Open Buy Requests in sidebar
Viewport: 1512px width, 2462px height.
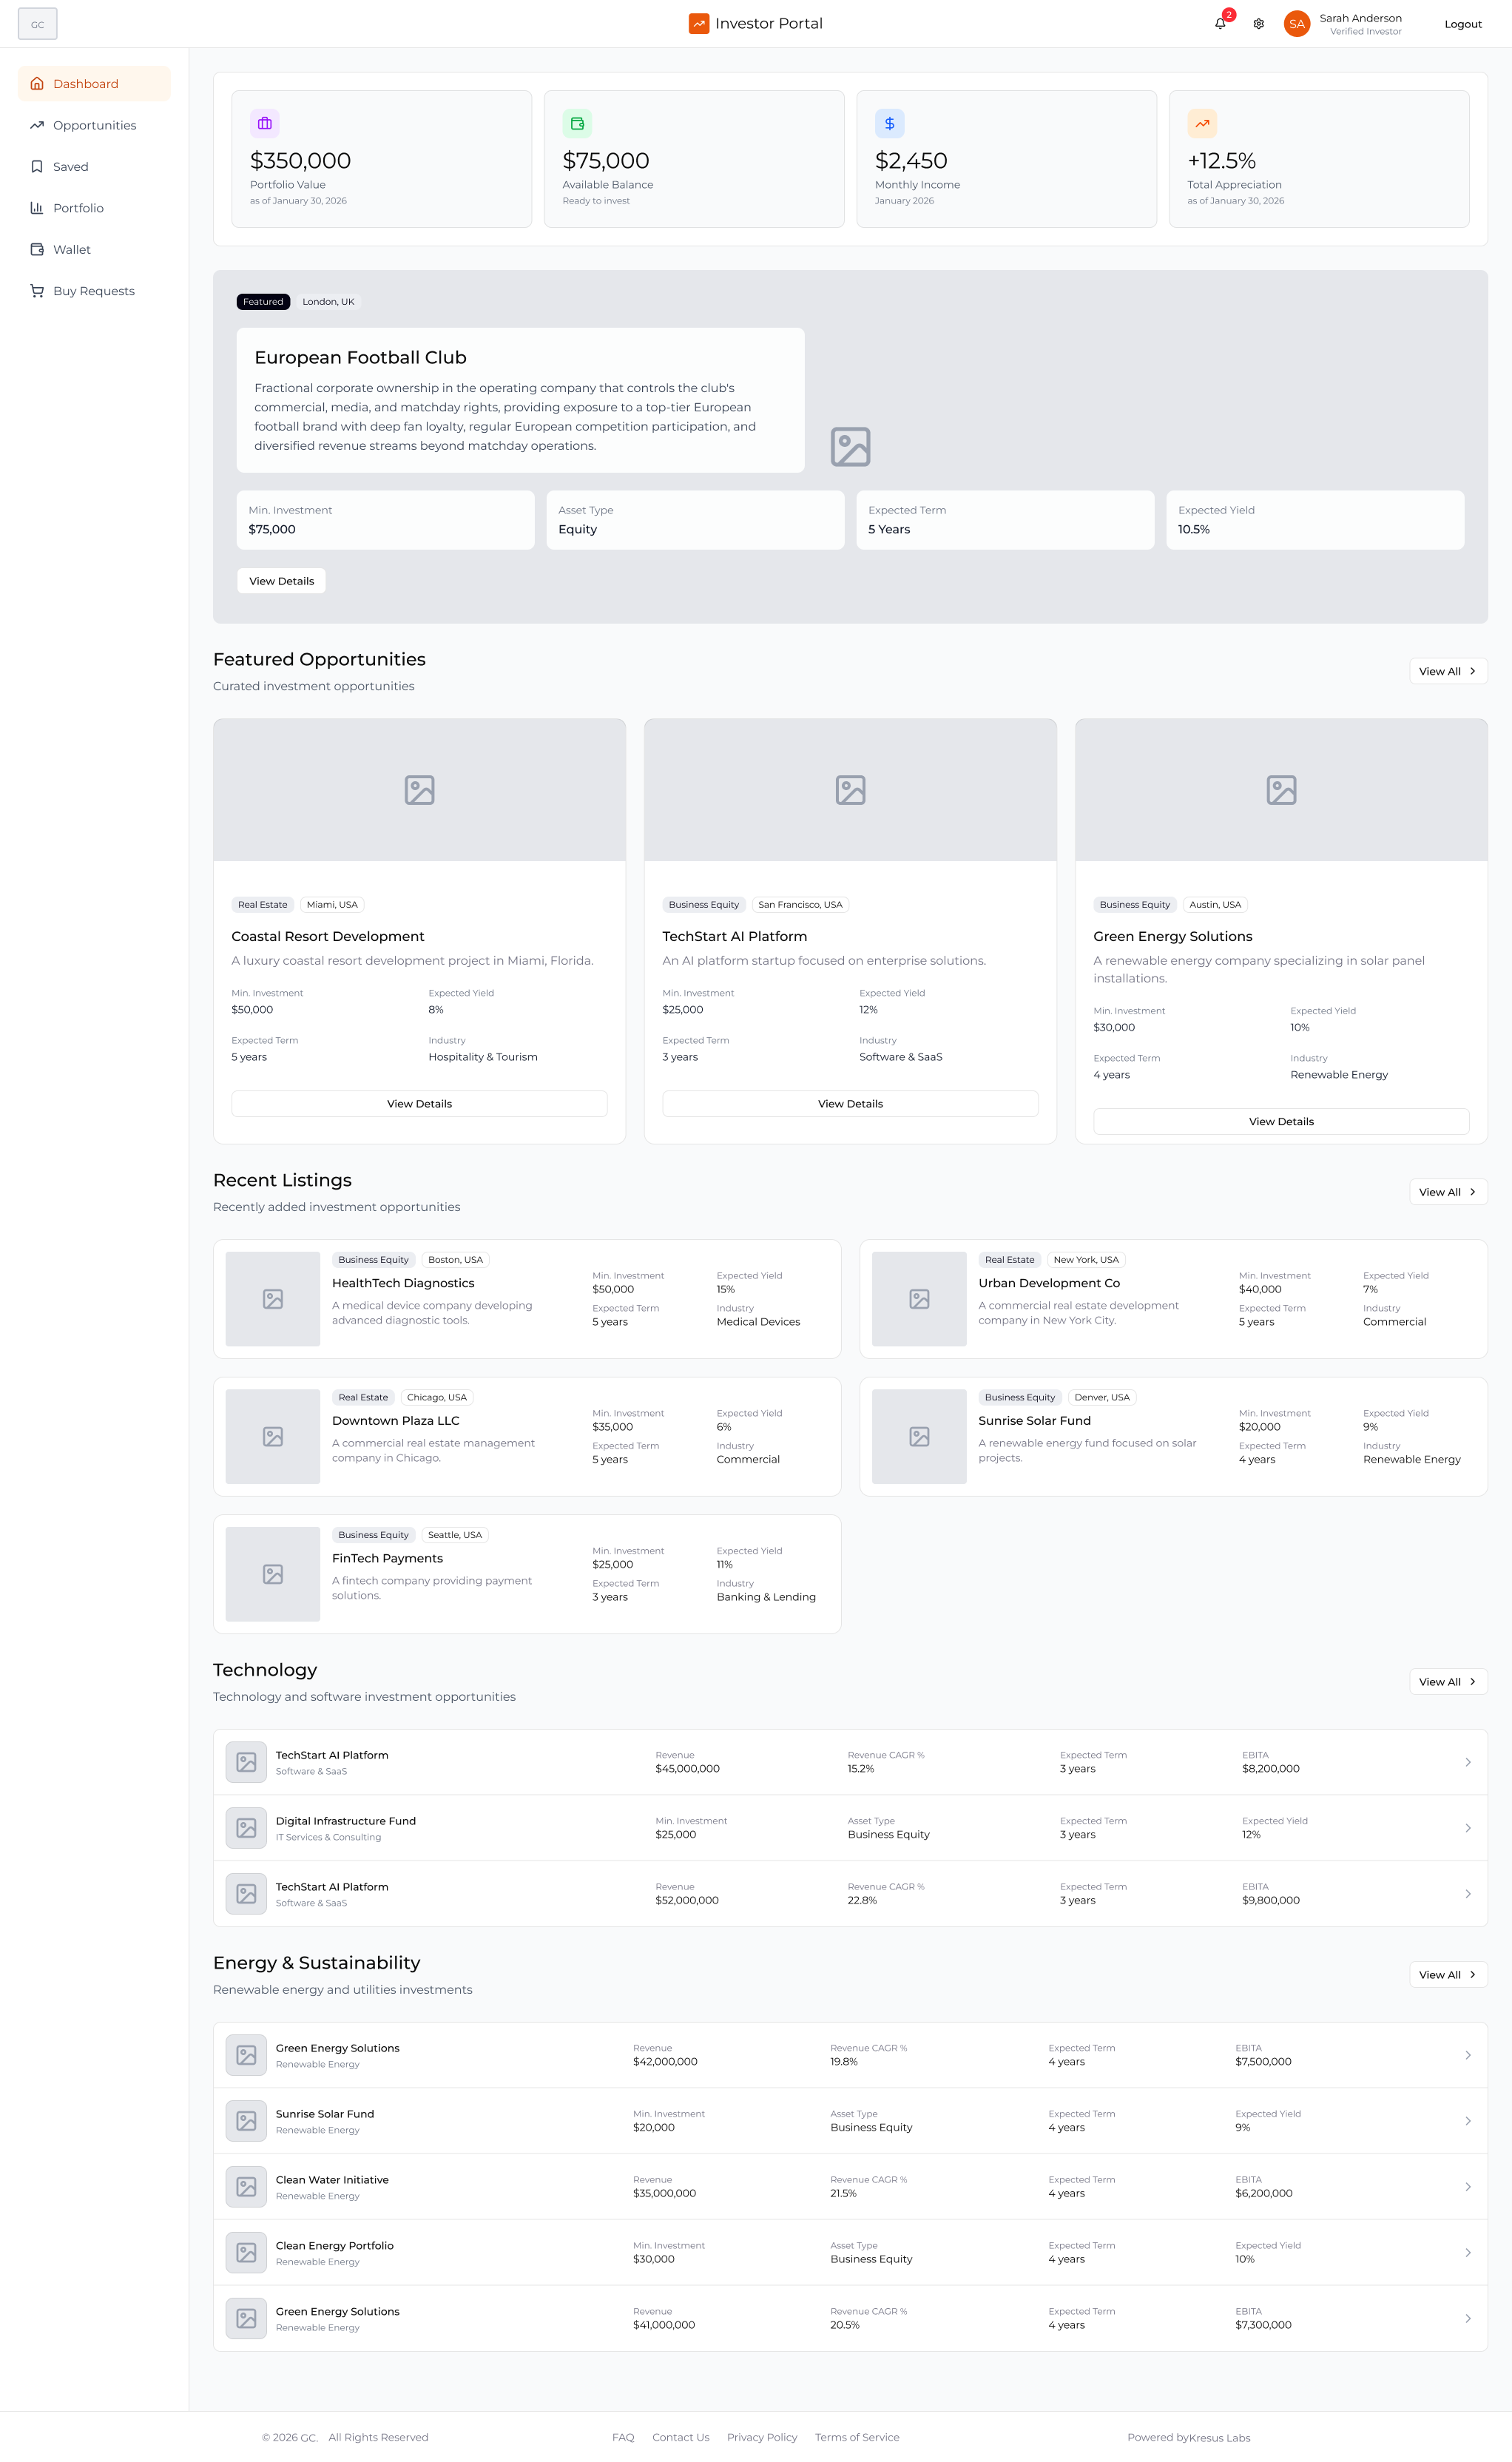click(93, 291)
